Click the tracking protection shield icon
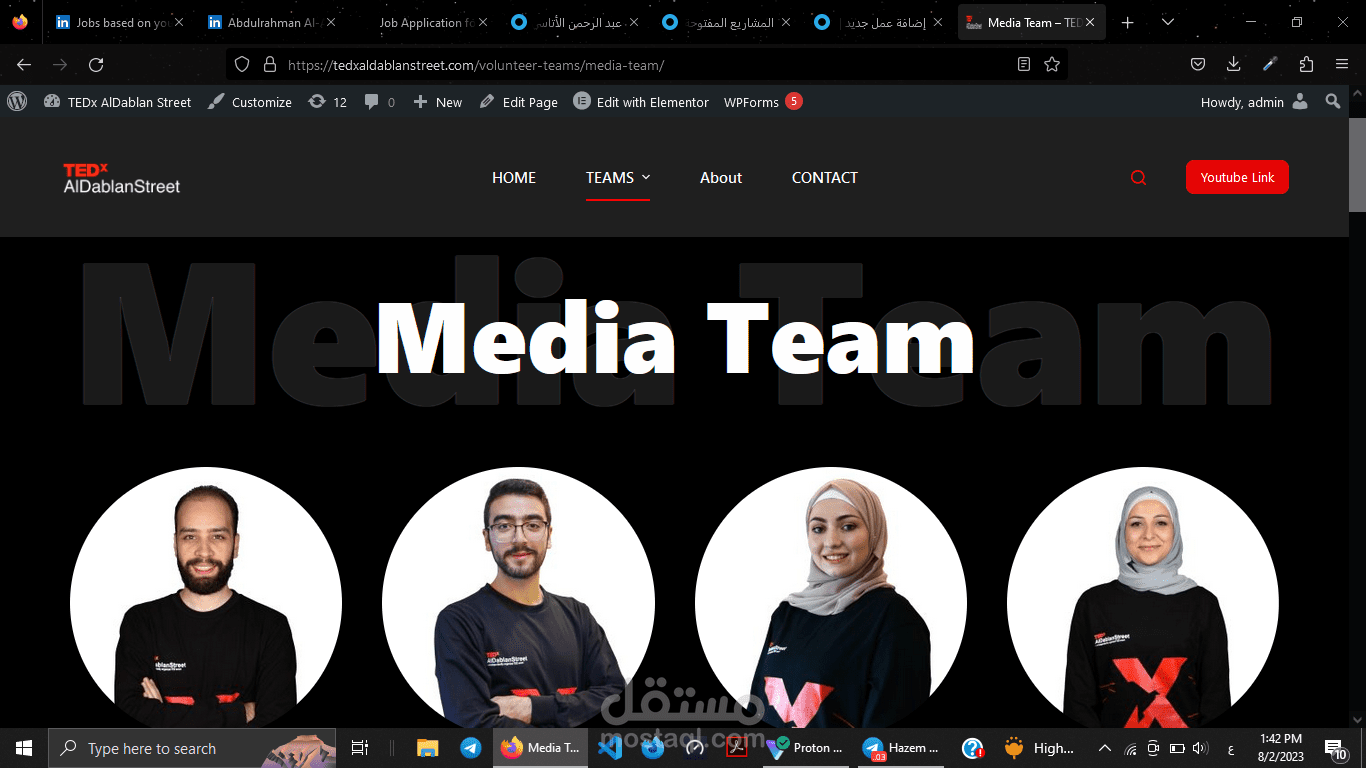 click(x=241, y=65)
